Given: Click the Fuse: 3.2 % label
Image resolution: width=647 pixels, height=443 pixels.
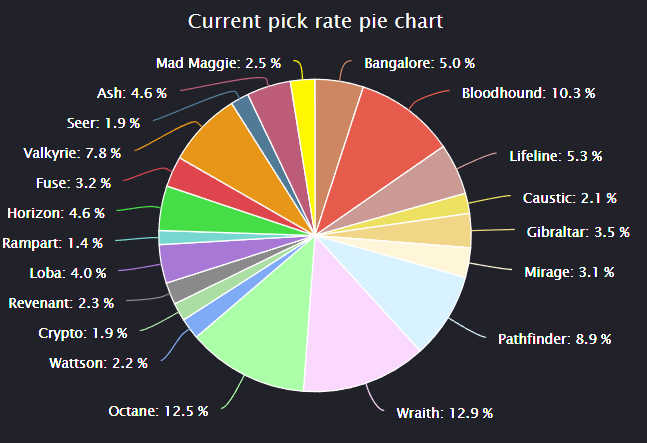Looking at the screenshot, I should 73,183.
